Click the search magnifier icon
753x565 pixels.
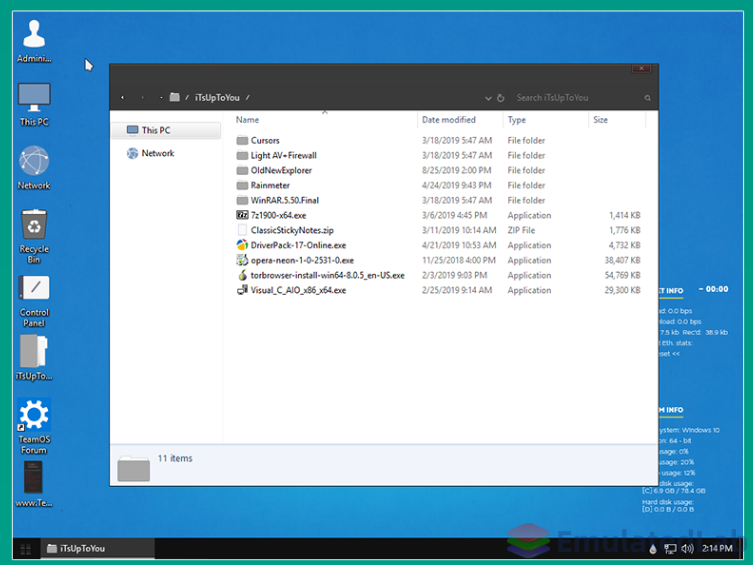[x=647, y=98]
